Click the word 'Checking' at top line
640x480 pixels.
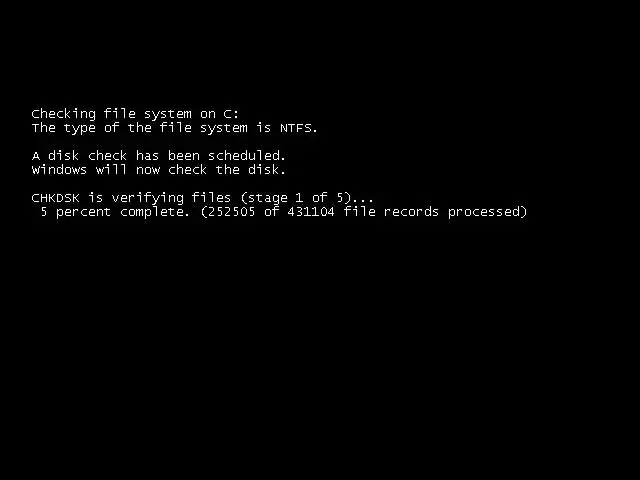[x=64, y=115]
